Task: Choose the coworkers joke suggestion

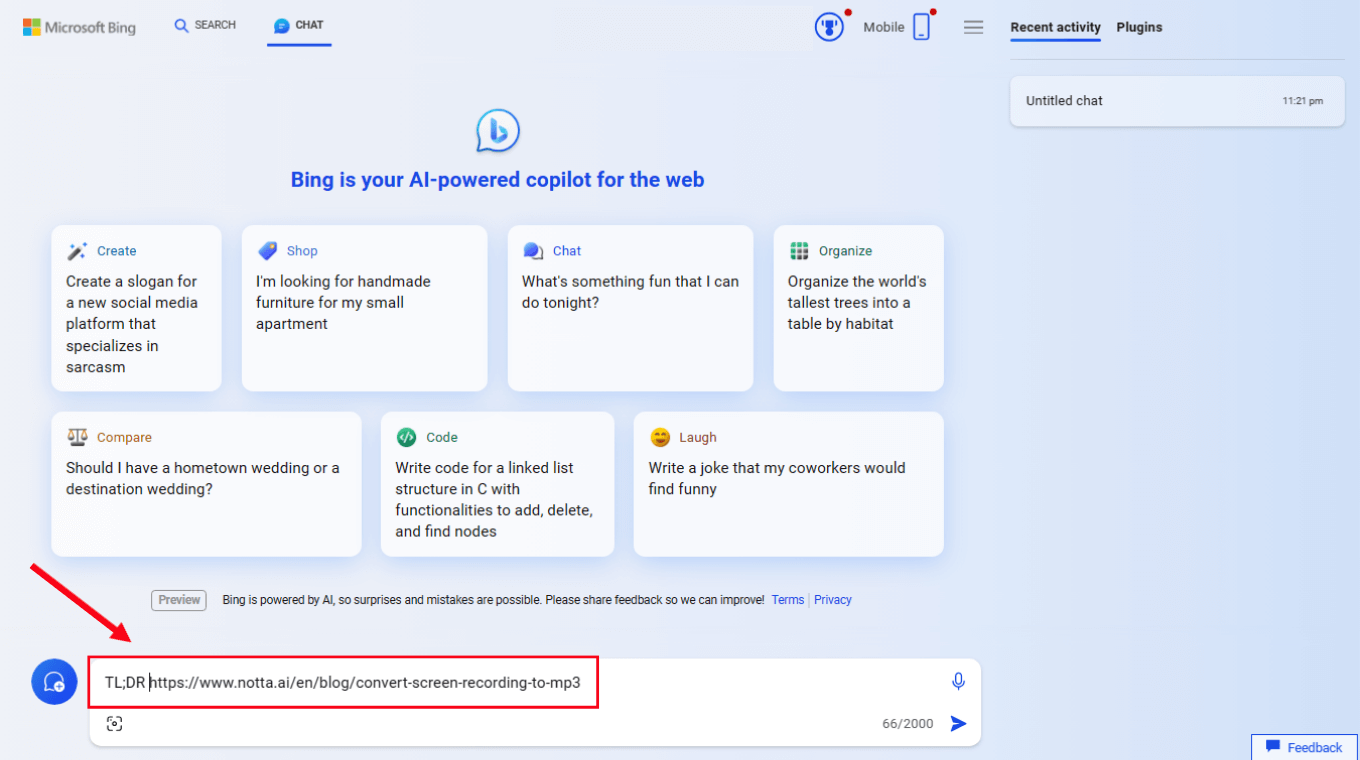Action: [x=788, y=484]
